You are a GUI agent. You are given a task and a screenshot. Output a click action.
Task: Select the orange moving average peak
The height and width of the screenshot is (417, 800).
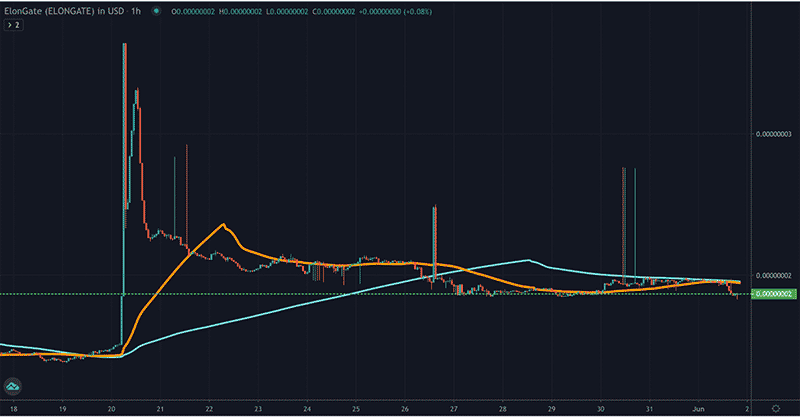coord(223,224)
